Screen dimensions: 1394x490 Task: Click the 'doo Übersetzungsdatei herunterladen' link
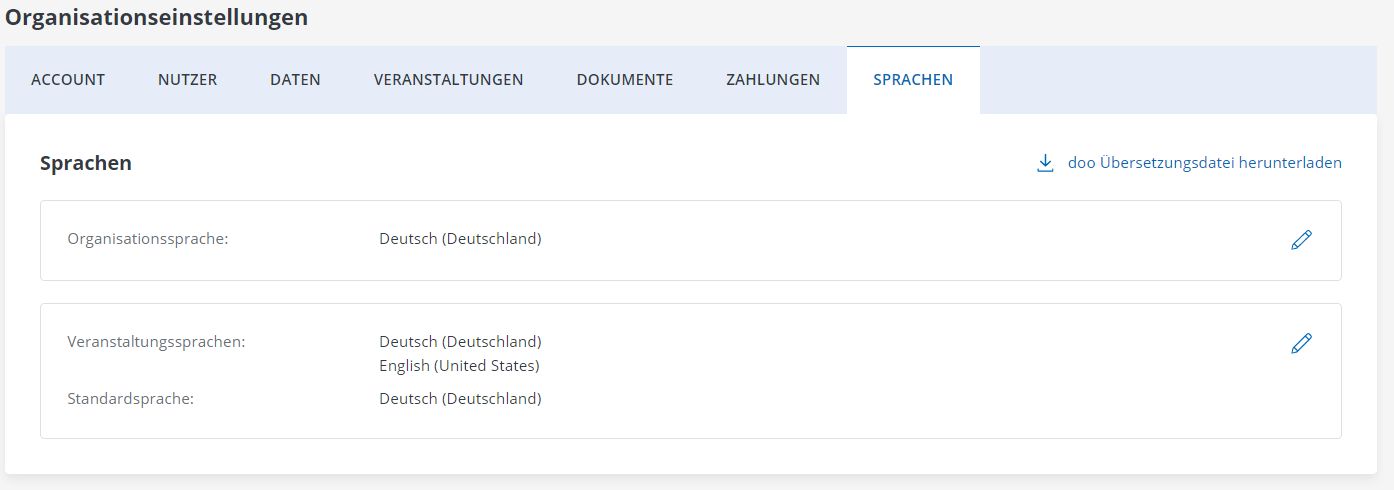point(1204,163)
